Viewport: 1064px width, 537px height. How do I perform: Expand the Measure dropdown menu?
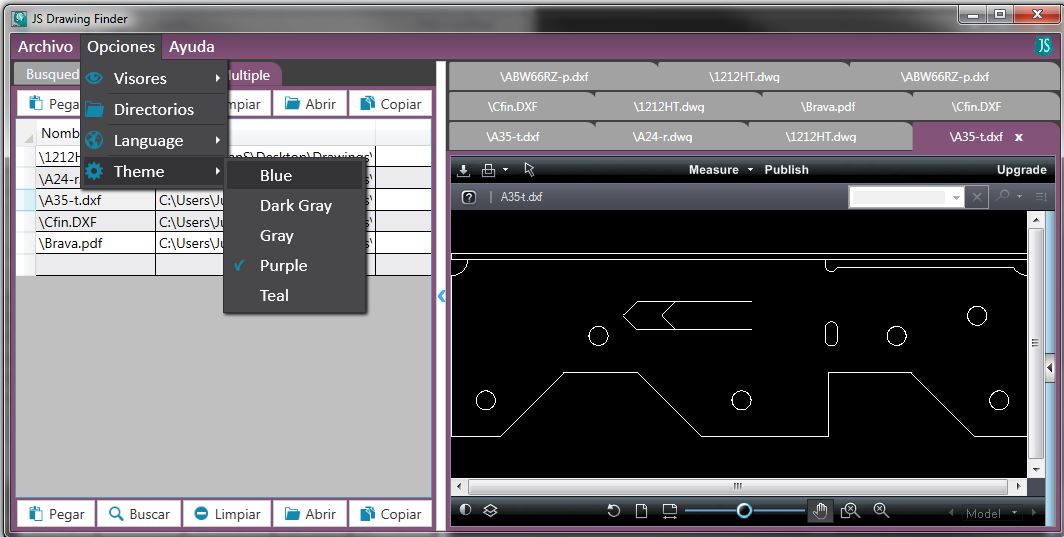coord(720,170)
